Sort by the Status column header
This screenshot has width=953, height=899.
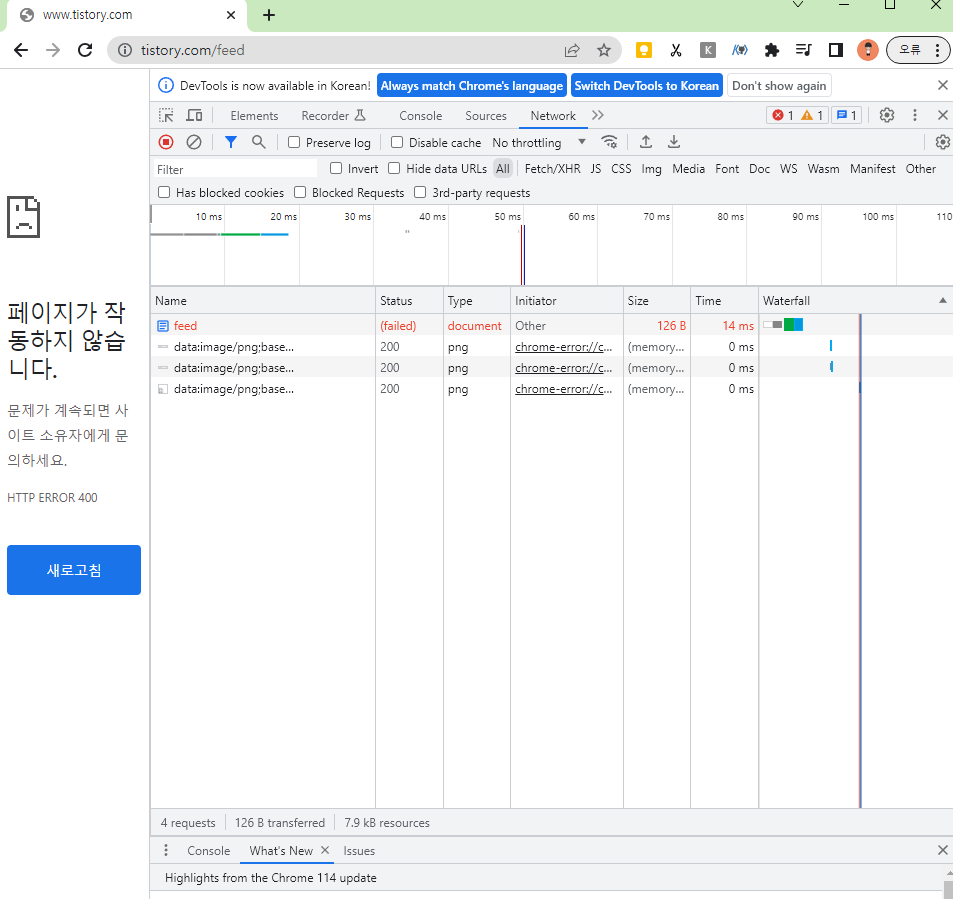(409, 300)
